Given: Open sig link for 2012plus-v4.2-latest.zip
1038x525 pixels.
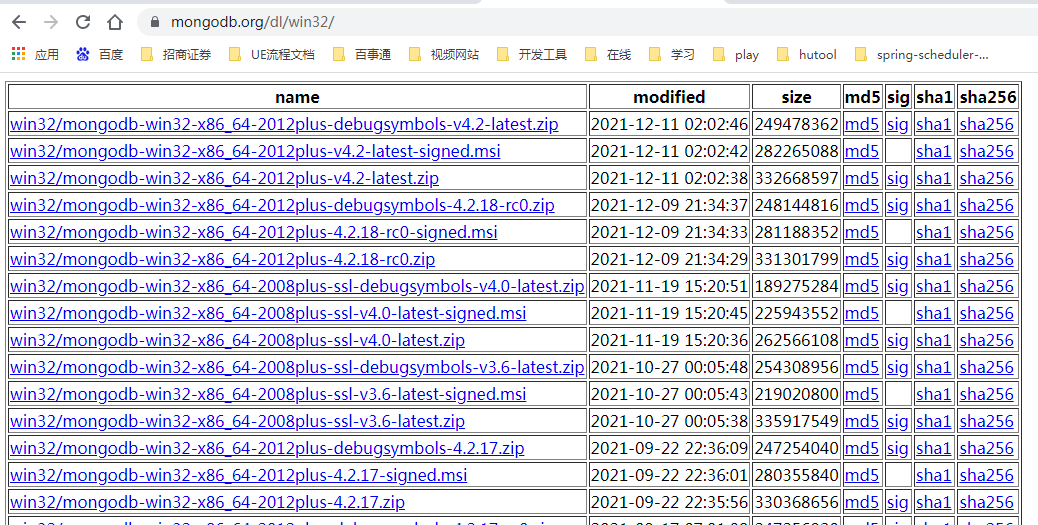Looking at the screenshot, I should coord(898,178).
